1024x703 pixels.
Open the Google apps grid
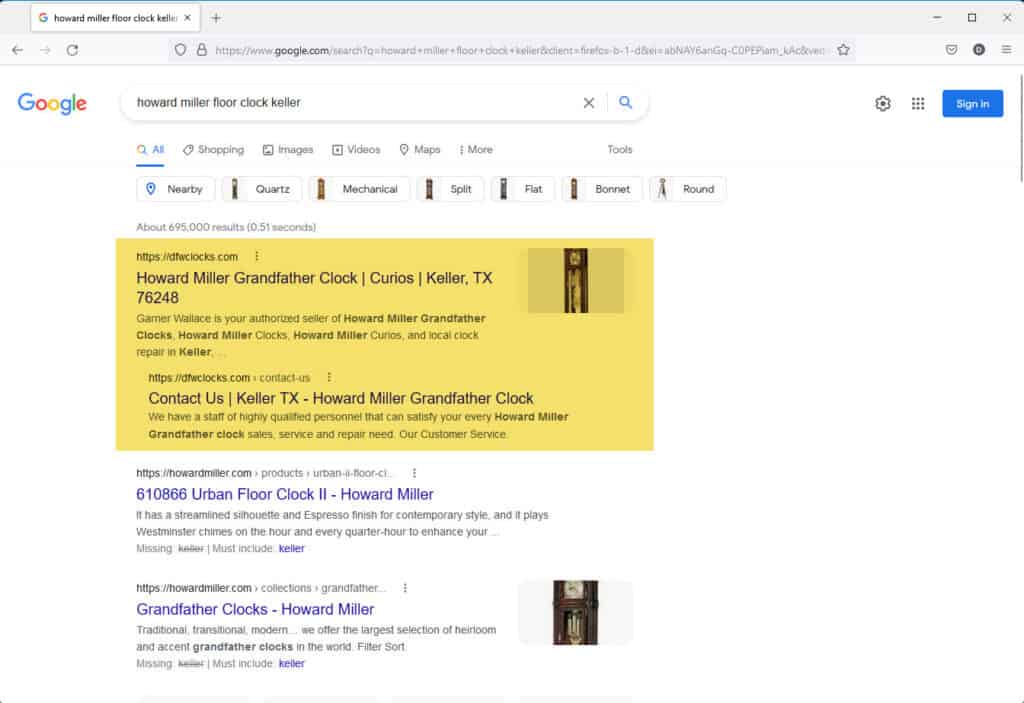(x=918, y=103)
